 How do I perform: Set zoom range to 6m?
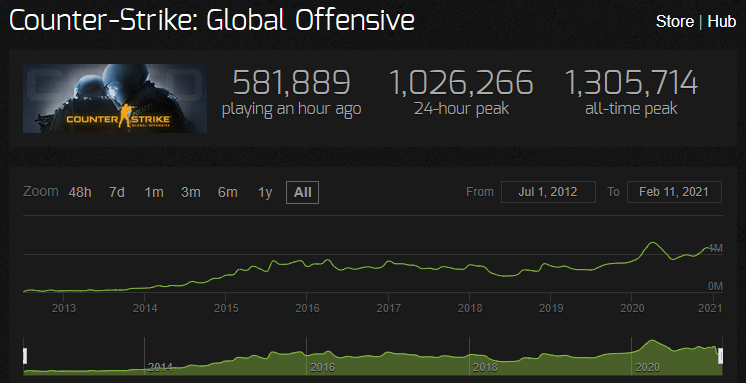(x=228, y=193)
